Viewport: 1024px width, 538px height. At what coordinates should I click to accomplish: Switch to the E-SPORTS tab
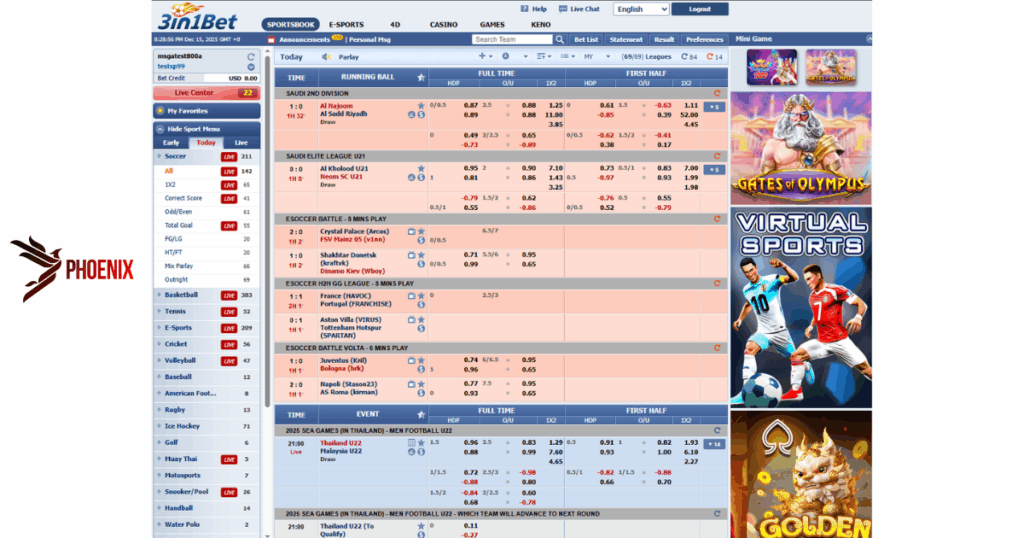point(346,25)
